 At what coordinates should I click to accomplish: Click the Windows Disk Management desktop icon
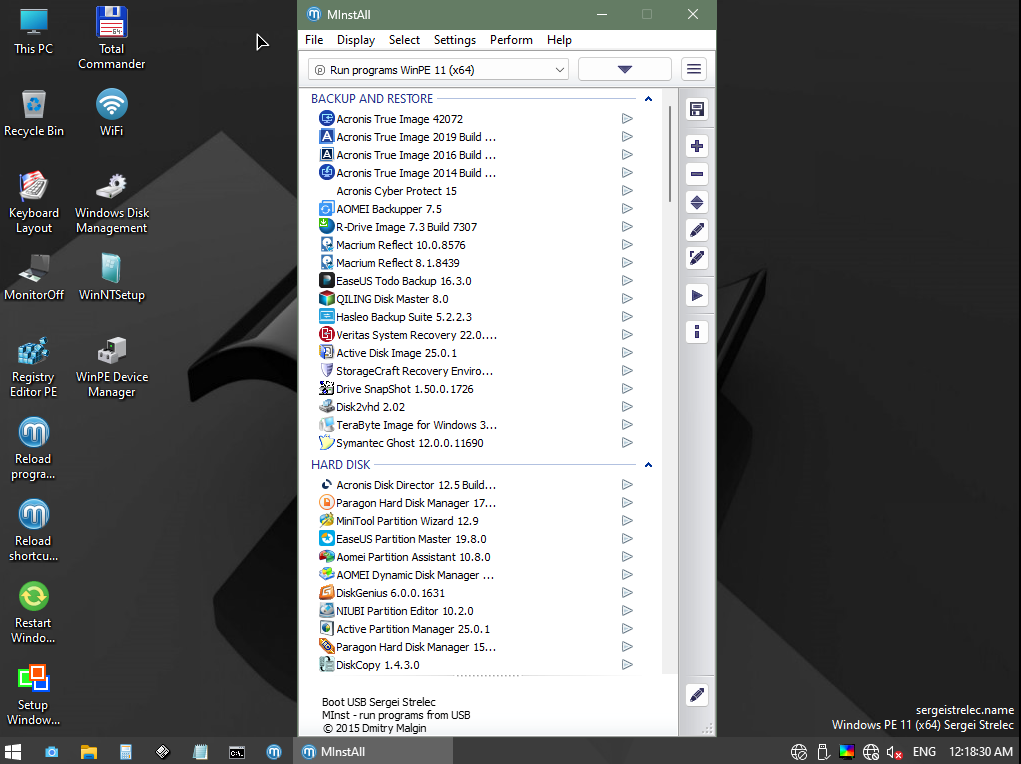111,203
